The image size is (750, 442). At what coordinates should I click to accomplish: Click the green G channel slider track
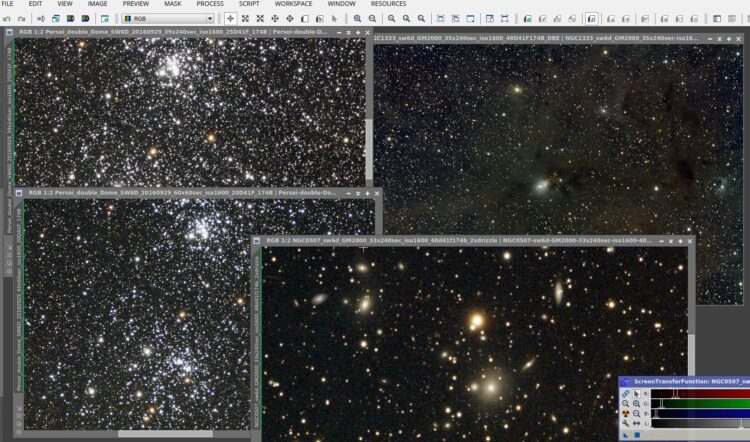coord(700,404)
